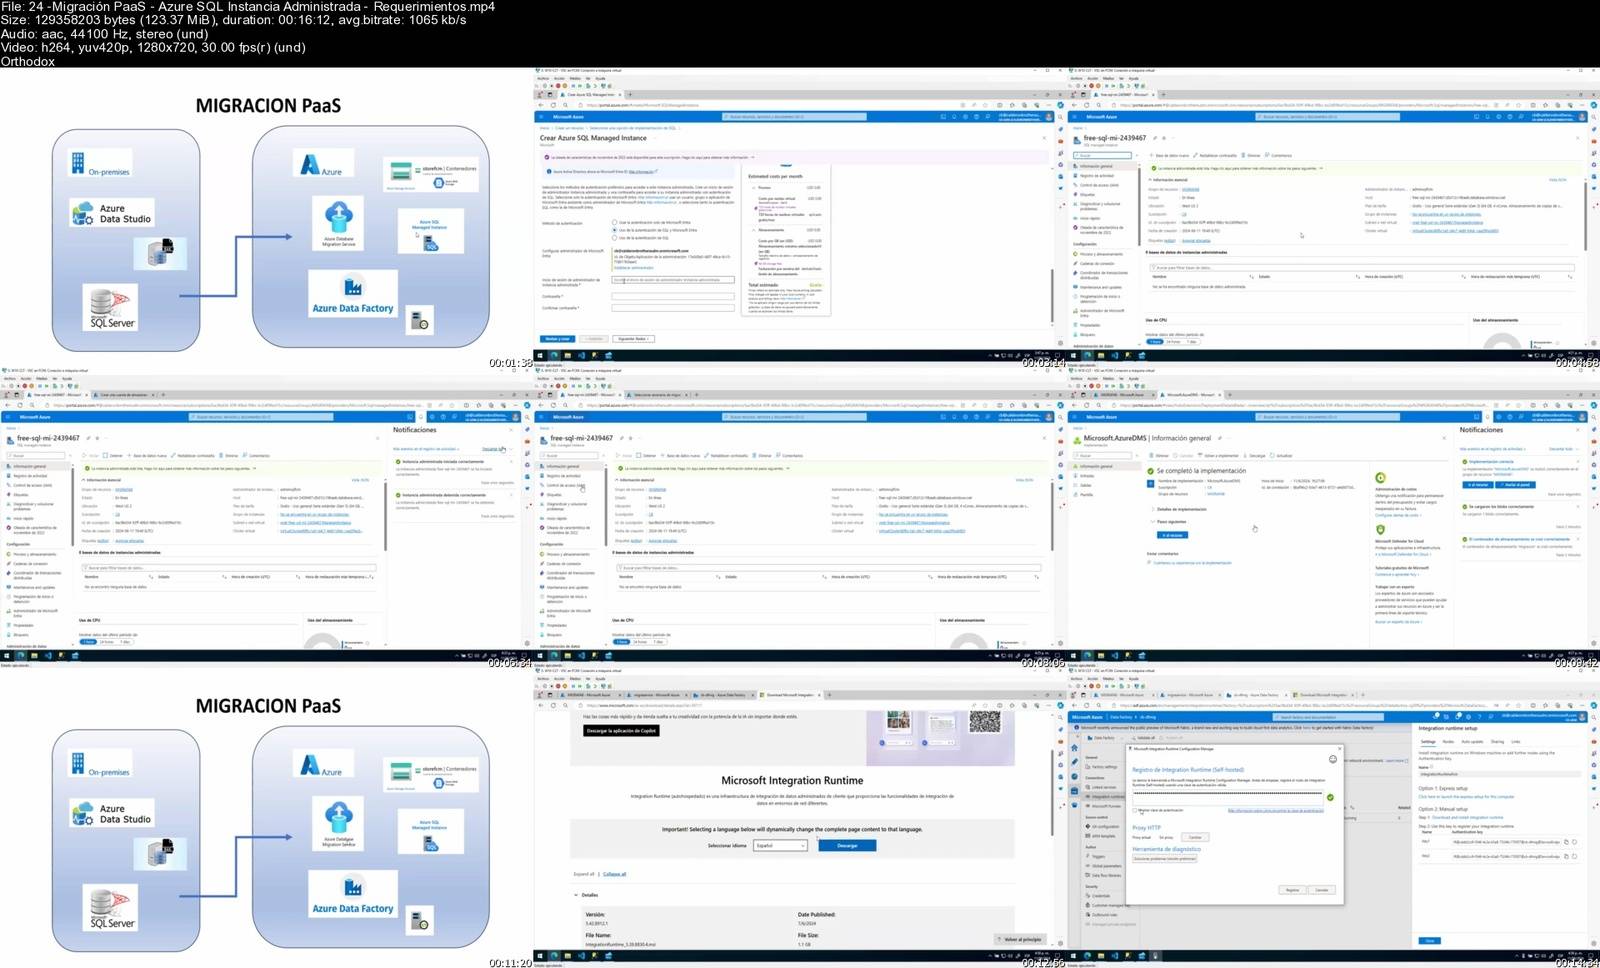This screenshot has width=1600, height=968.
Task: Click the blue Descargar button on Integration Runtime page
Action: point(847,845)
